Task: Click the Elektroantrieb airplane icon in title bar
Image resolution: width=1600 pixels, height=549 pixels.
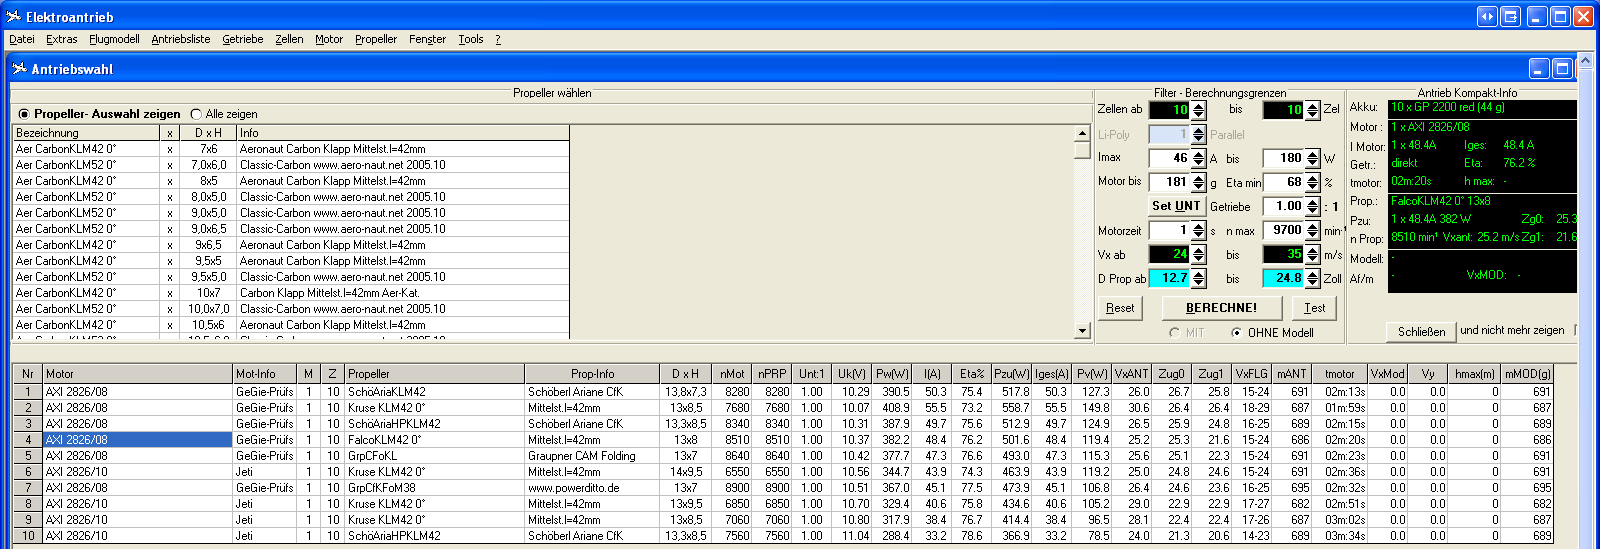Action: click(x=13, y=16)
